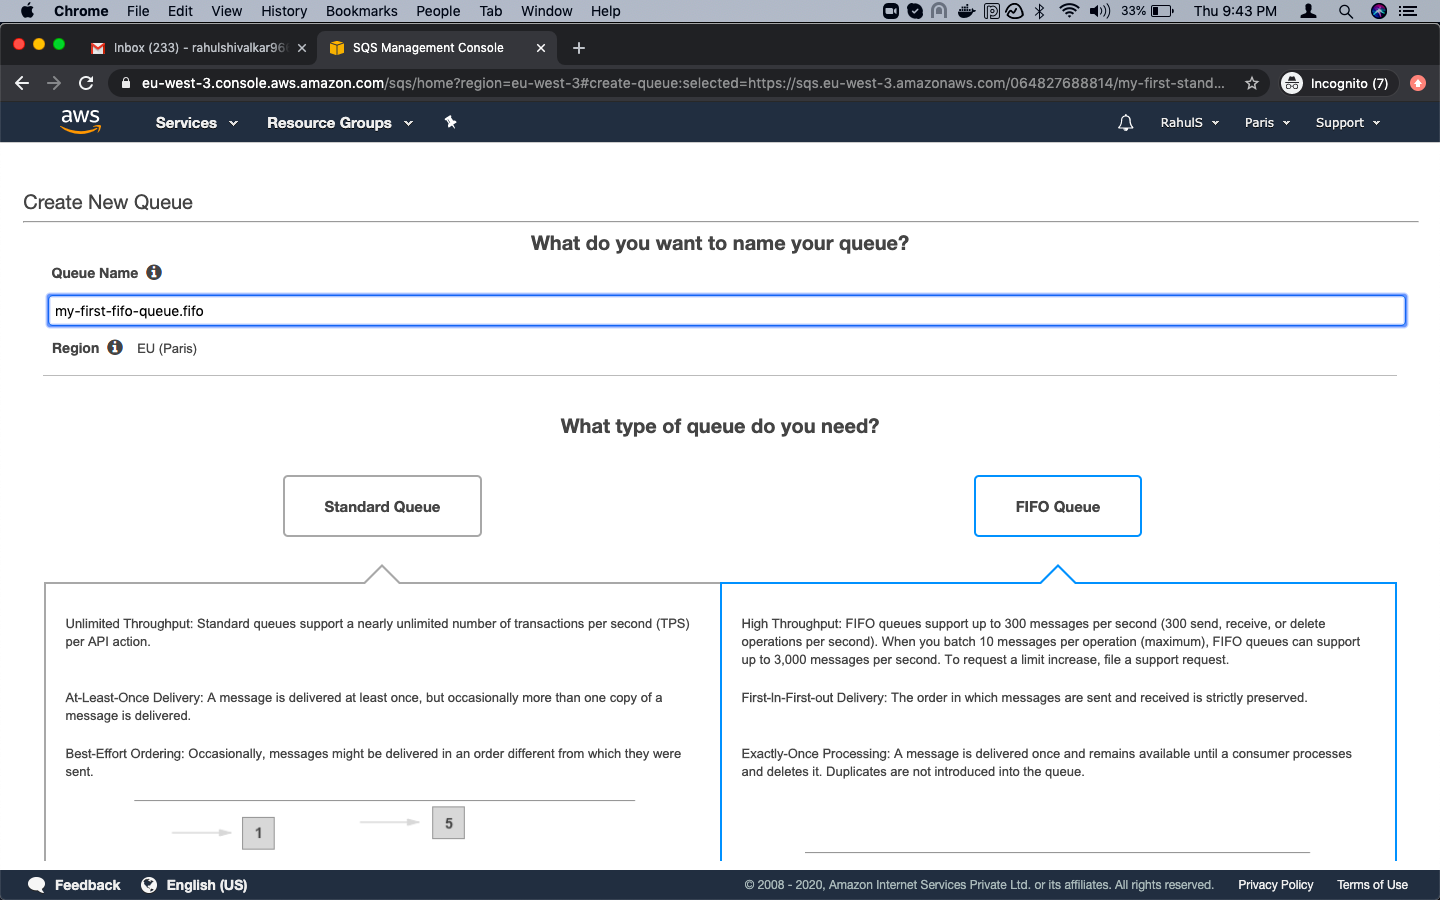Open macOS Spotlight search icon
This screenshot has width=1440, height=900.
[1345, 11]
